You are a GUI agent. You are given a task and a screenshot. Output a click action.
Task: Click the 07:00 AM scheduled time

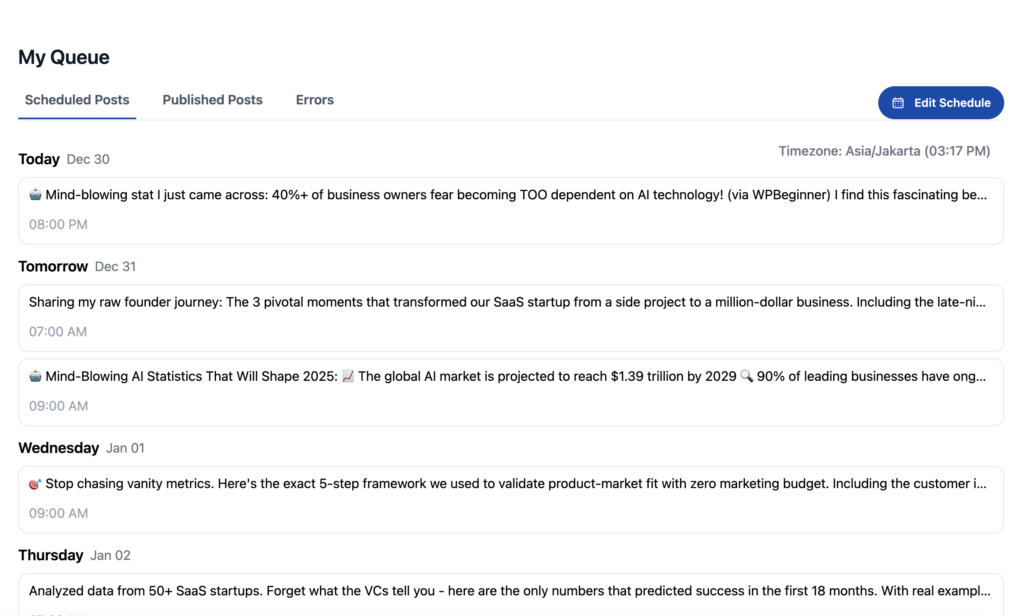pos(58,331)
